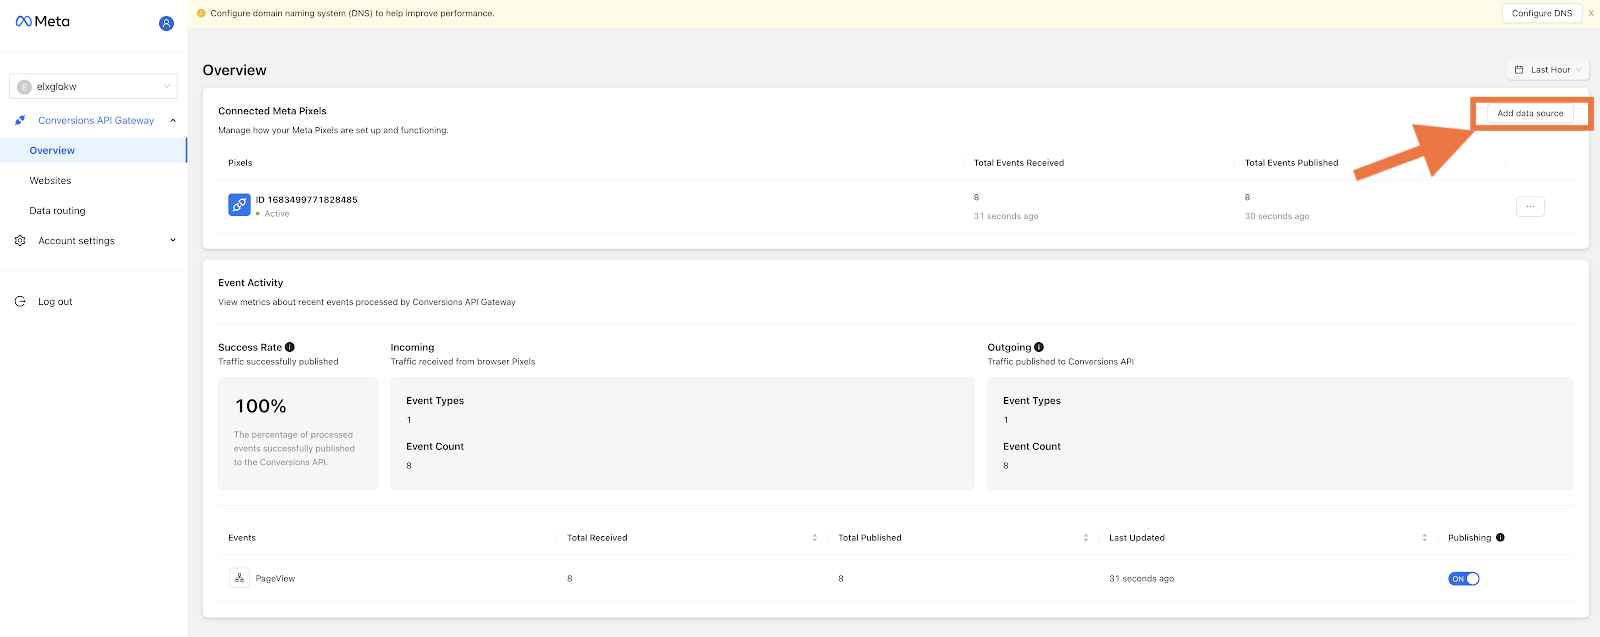Click the 100% success rate value
The width and height of the screenshot is (1600, 637).
tap(261, 406)
